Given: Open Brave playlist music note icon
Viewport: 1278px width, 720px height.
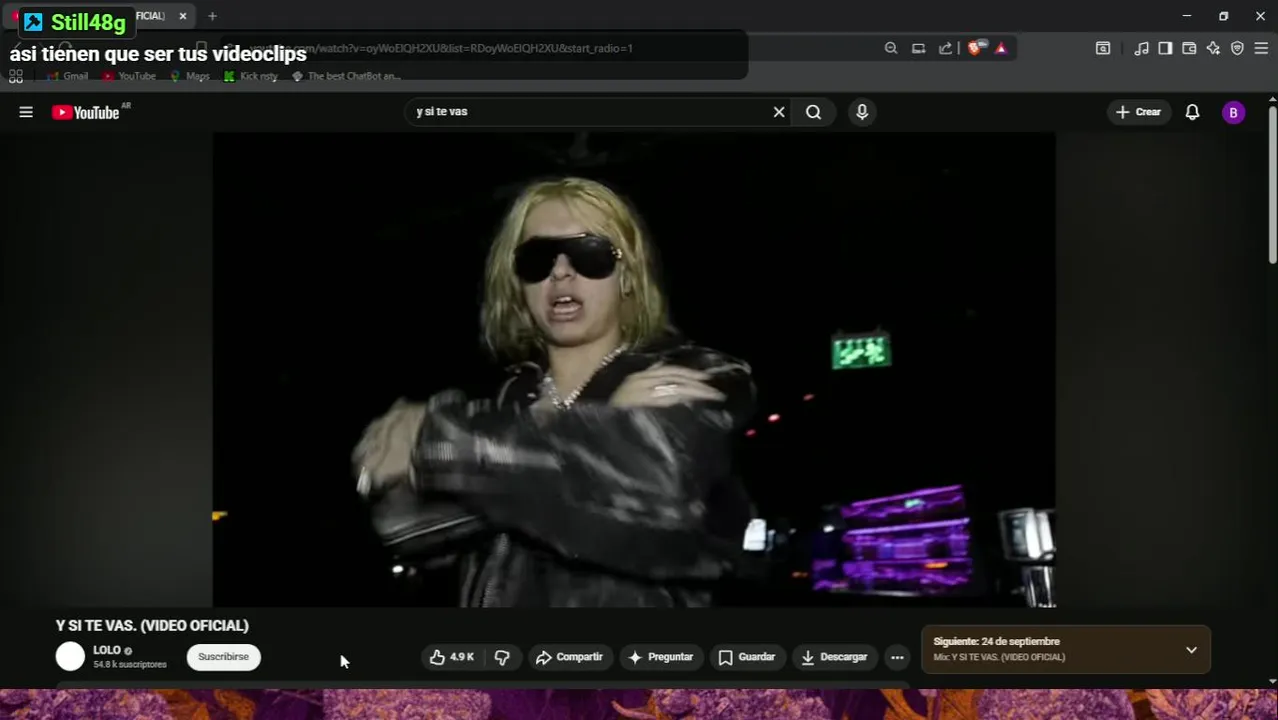Looking at the screenshot, I should 1141,48.
